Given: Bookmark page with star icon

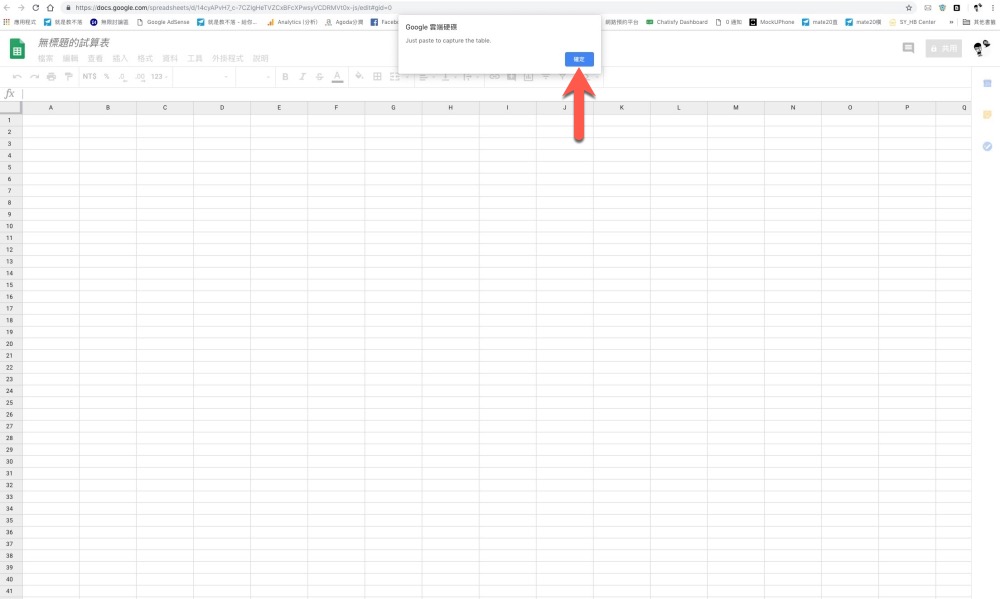Looking at the screenshot, I should pyautogui.click(x=909, y=8).
